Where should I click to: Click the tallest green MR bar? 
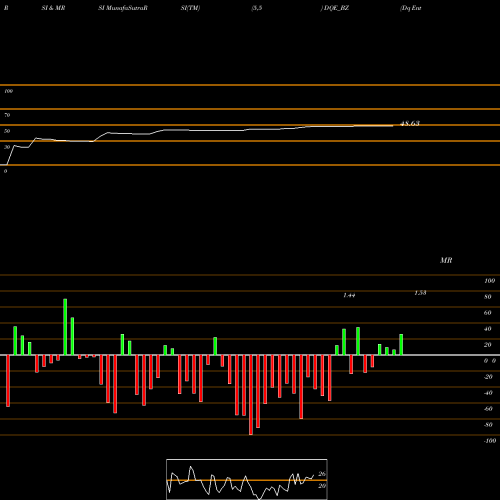click(65, 327)
